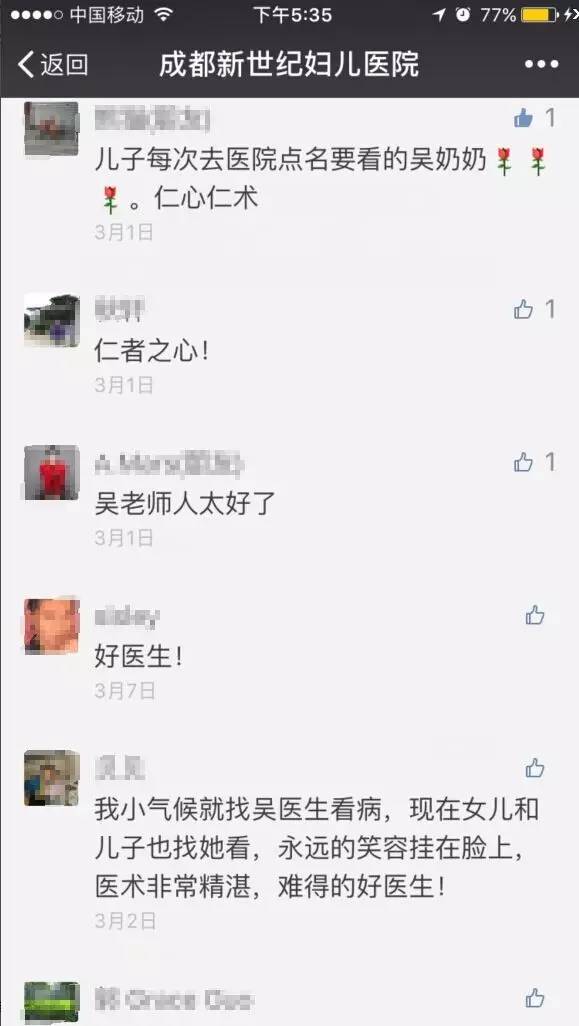Open avatar of the 吴奶奶 commenter

click(52, 128)
